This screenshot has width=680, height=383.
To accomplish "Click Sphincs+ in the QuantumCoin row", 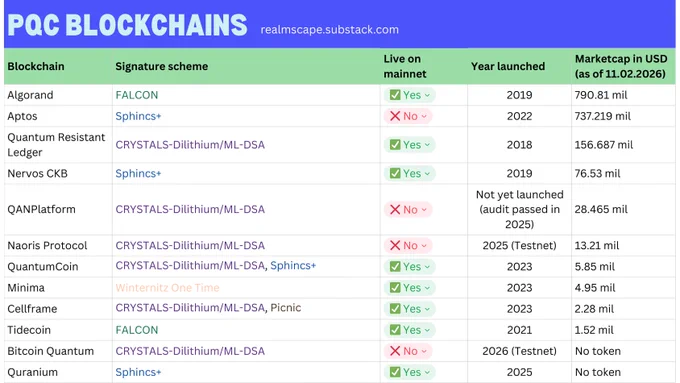I will (293, 265).
